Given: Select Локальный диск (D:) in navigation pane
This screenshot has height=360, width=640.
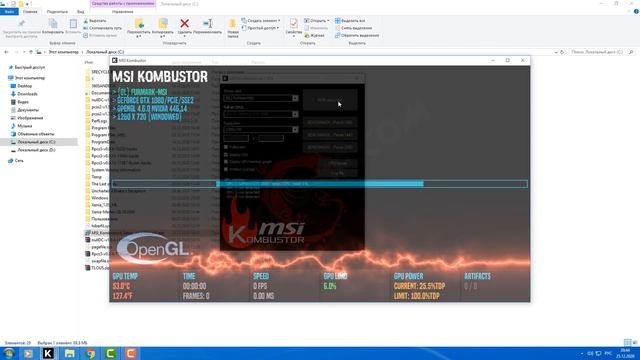Looking at the screenshot, I should (x=36, y=150).
